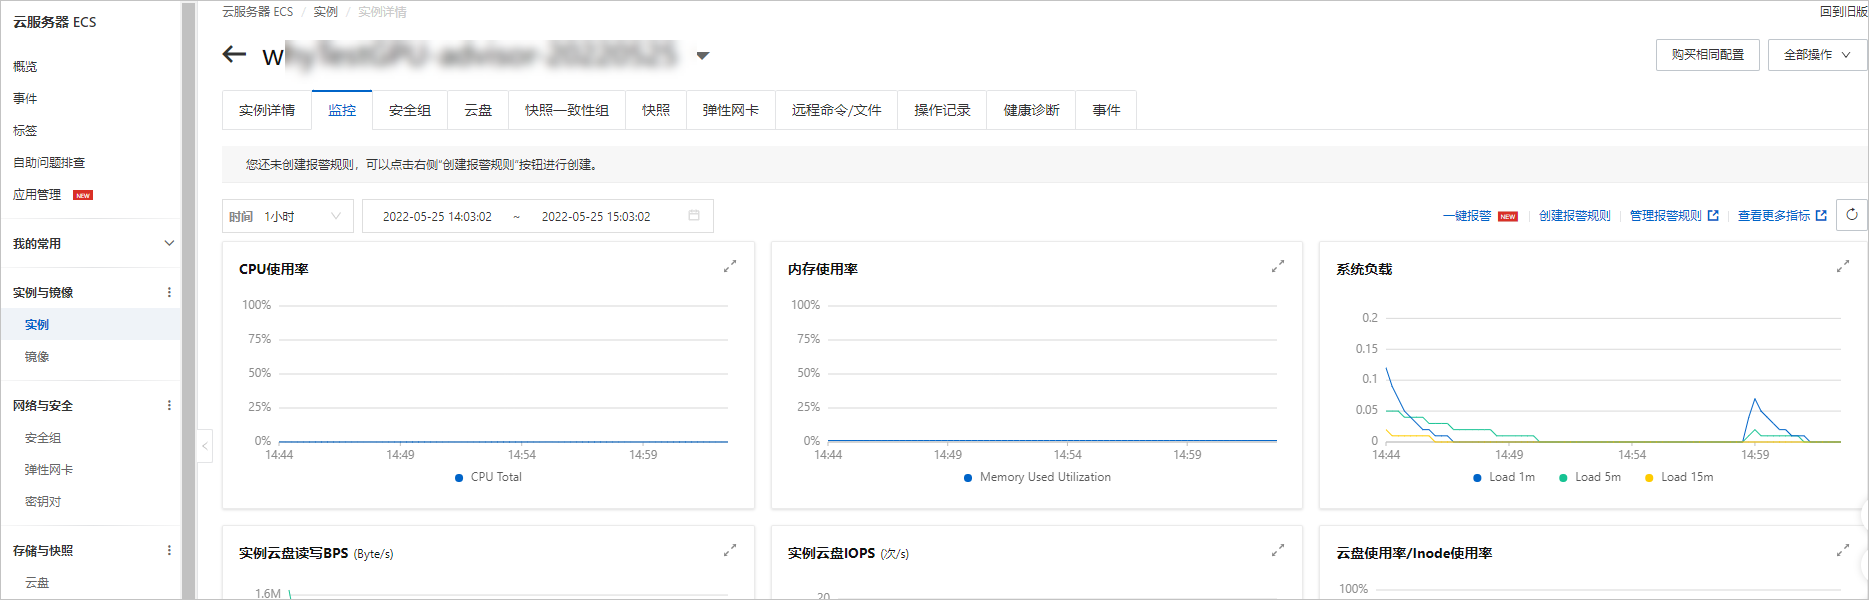Screen dimensions: 1869x600
Task: Collapse the left sidebar with the handle
Action: (x=205, y=445)
